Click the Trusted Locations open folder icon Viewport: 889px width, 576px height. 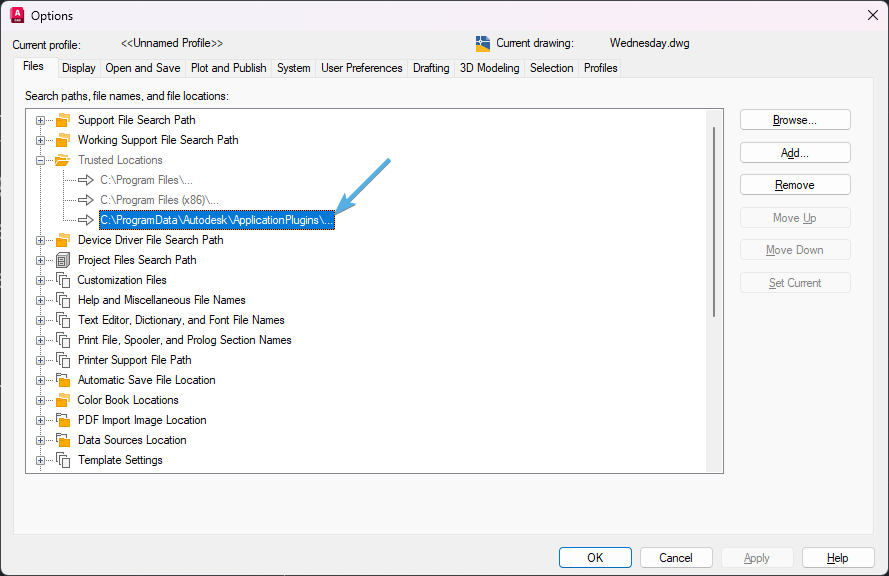(62, 160)
